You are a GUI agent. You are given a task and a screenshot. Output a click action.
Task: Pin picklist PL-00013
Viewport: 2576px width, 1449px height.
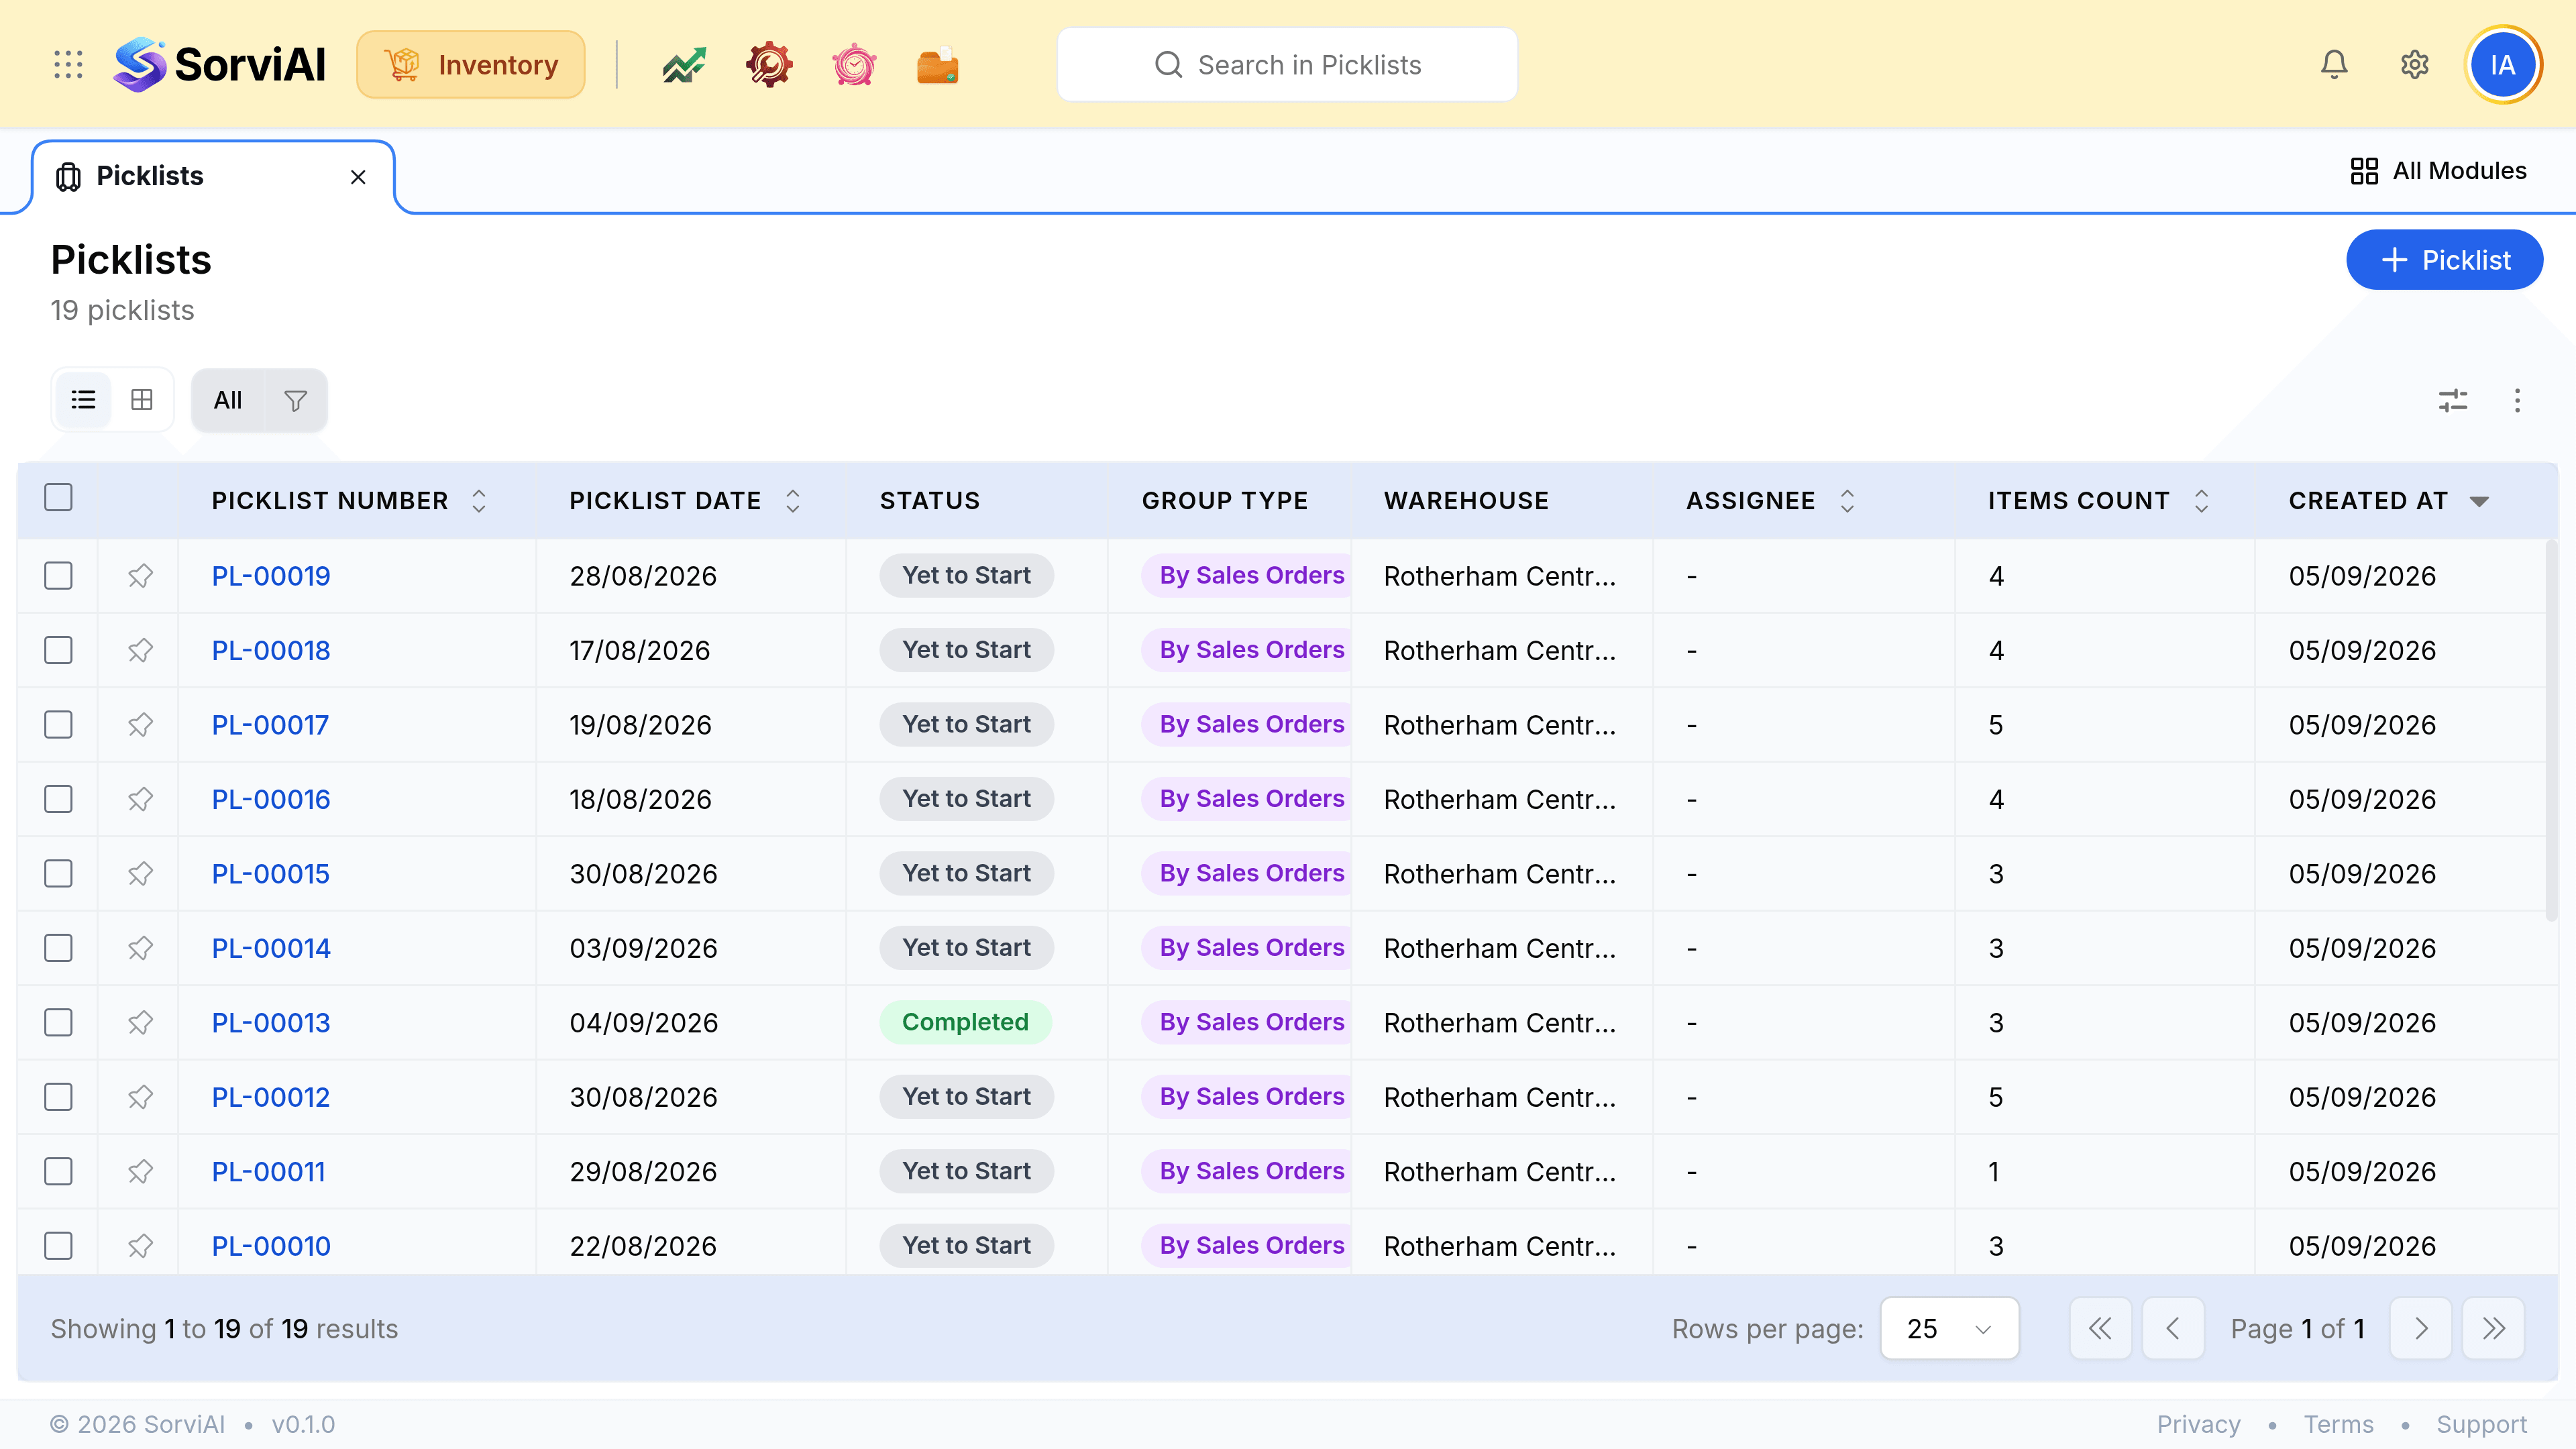[140, 1023]
